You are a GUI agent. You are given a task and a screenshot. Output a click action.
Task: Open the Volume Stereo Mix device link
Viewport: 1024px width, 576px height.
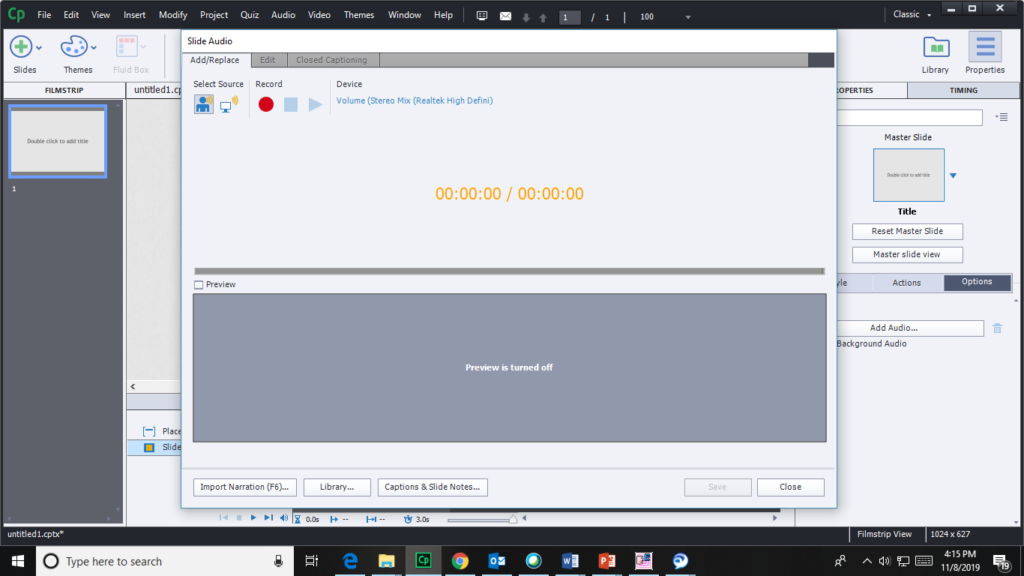pos(415,101)
